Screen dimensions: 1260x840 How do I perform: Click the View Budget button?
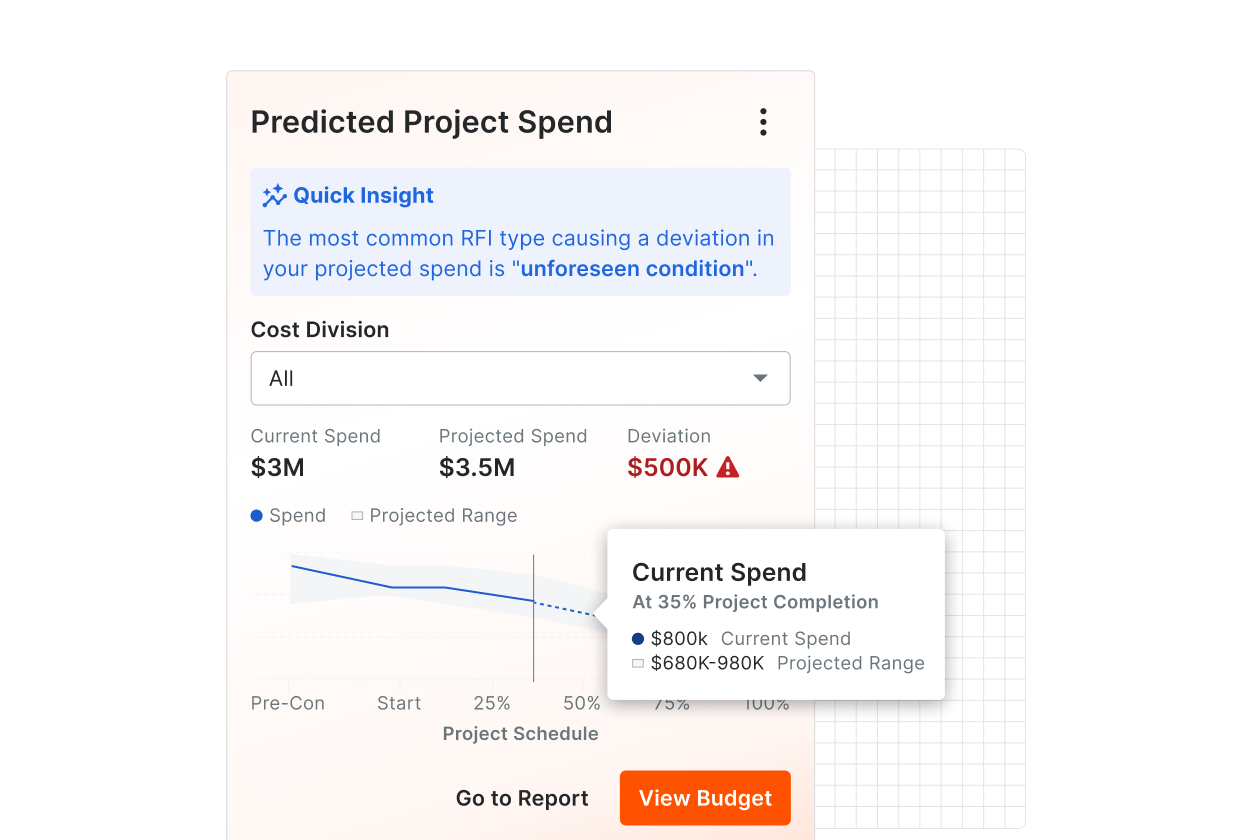click(x=705, y=797)
